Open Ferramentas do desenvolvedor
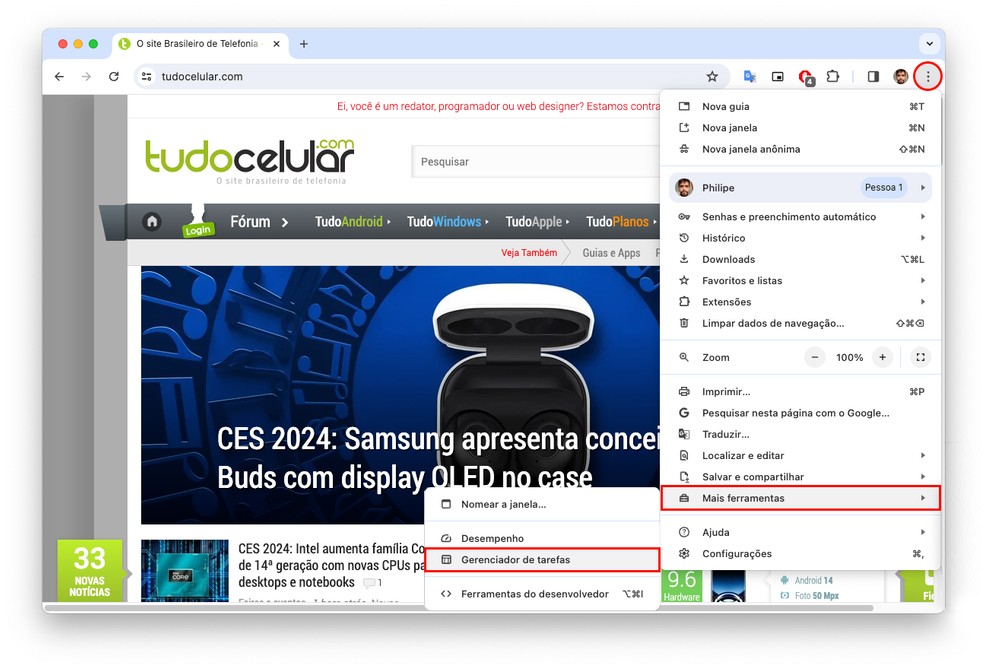Viewport: 1000px width, 670px height. pos(541,594)
